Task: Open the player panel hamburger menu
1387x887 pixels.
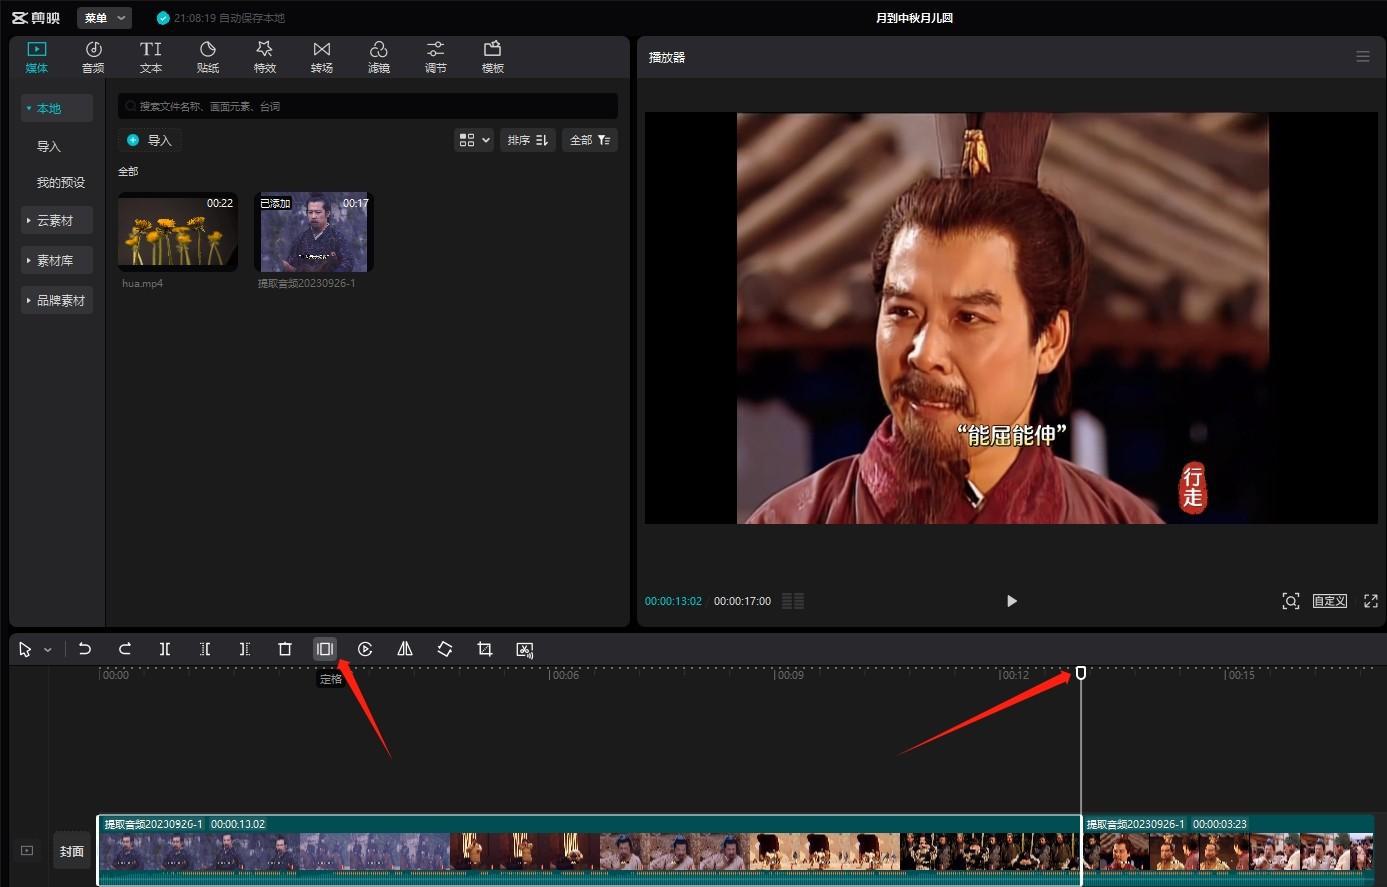Action: tap(1362, 57)
